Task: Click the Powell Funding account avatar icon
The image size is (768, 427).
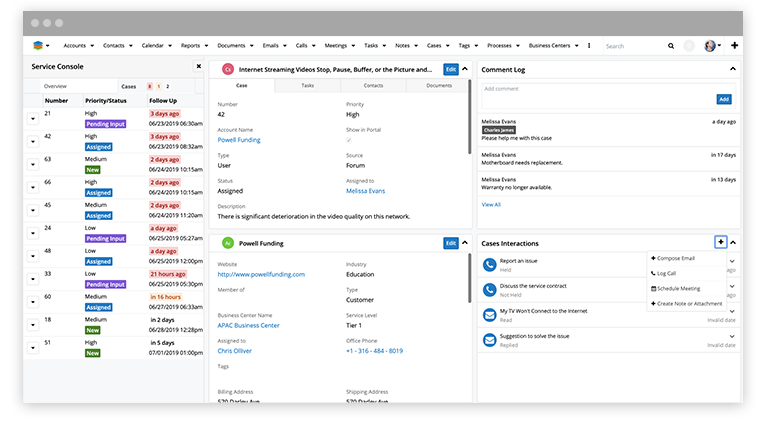Action: [x=228, y=243]
